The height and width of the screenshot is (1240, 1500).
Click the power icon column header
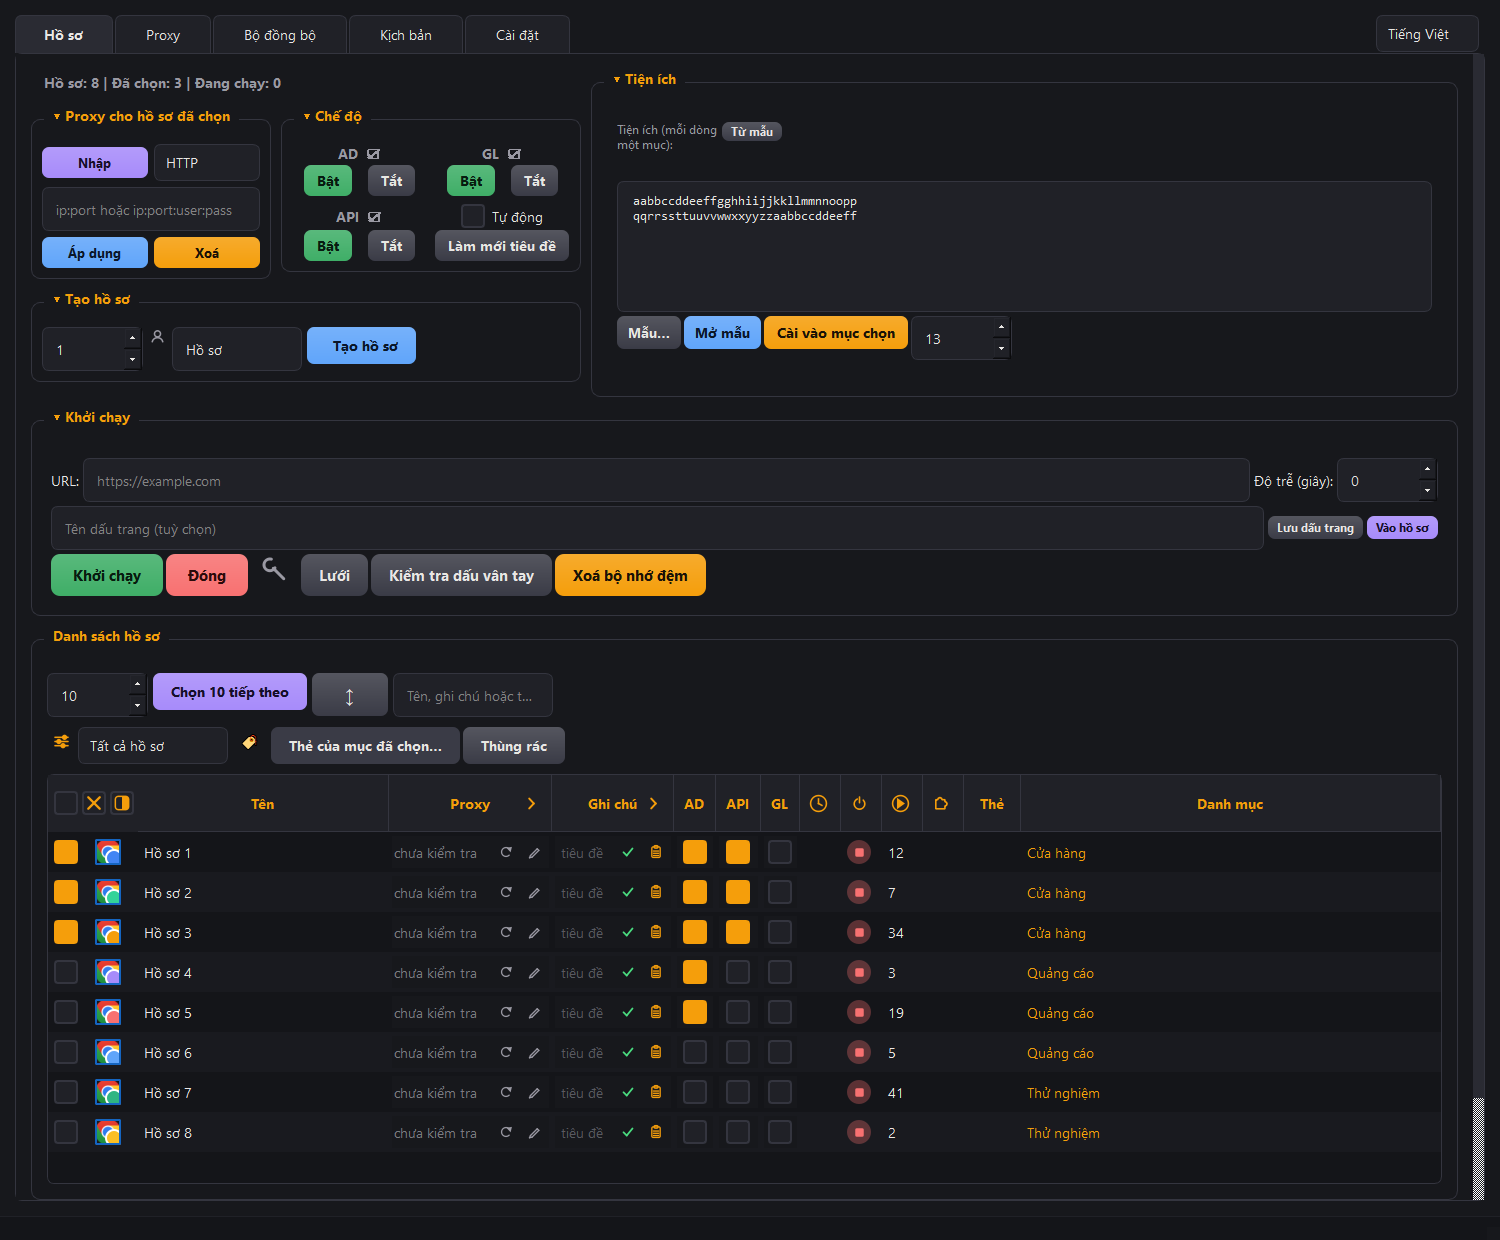pos(859,803)
